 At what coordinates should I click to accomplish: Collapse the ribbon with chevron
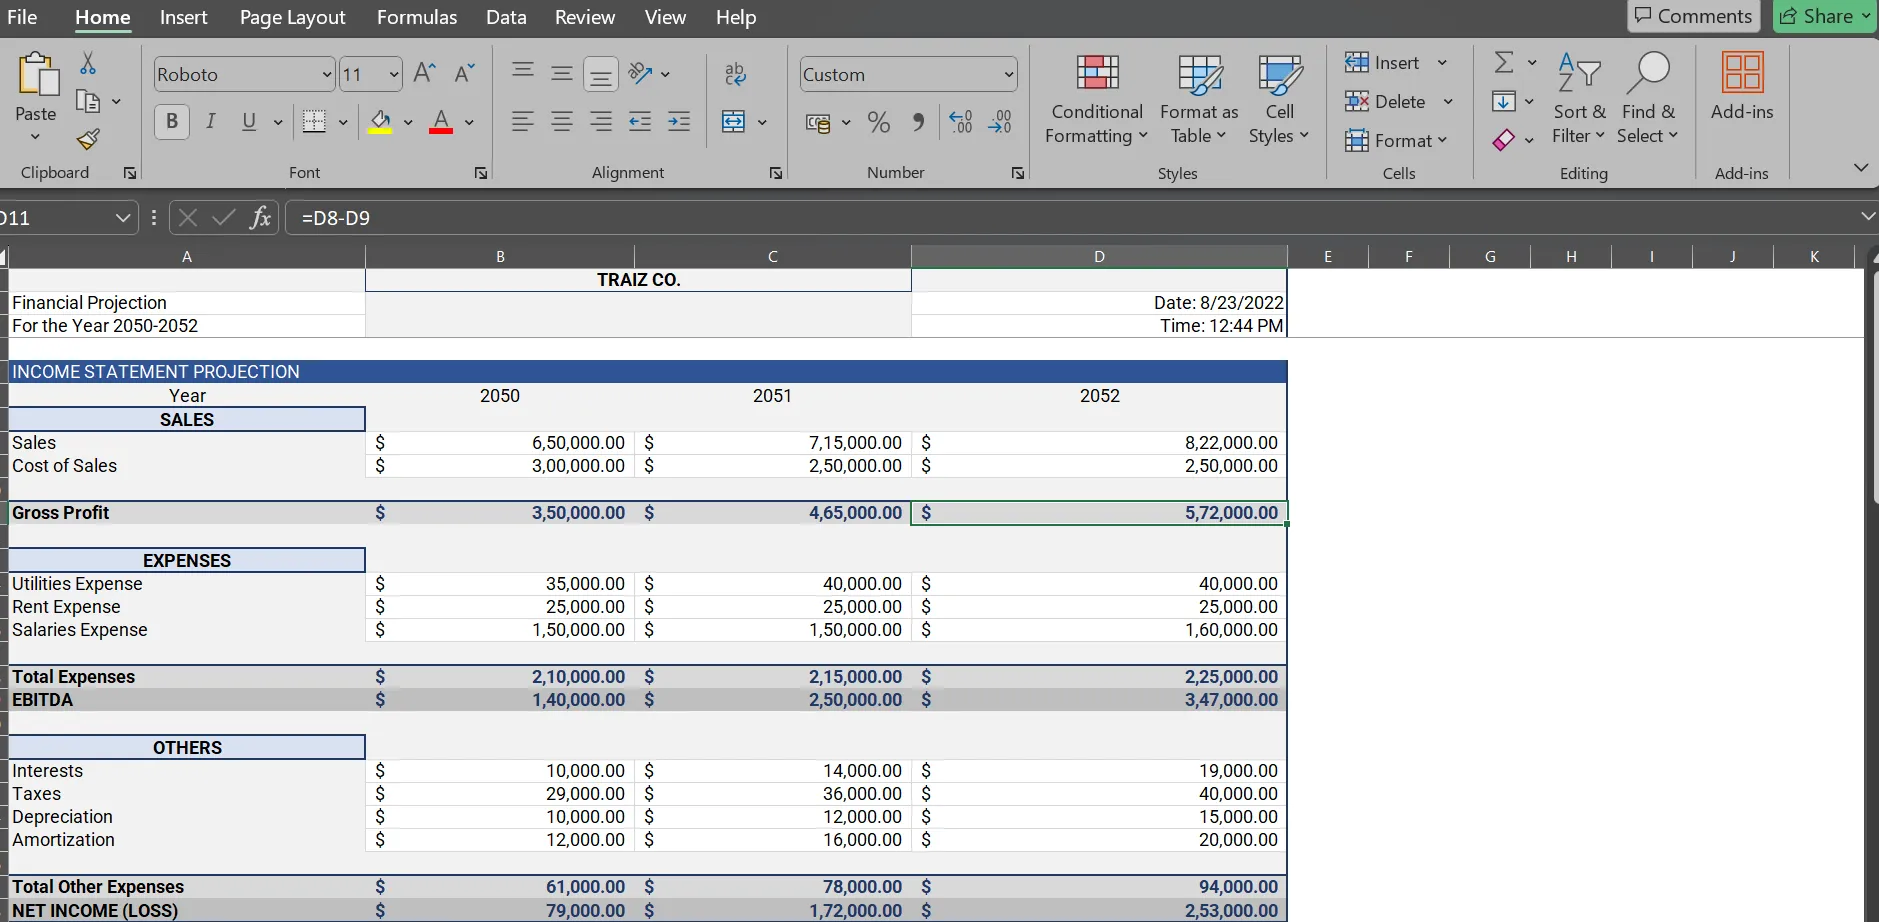click(1860, 167)
